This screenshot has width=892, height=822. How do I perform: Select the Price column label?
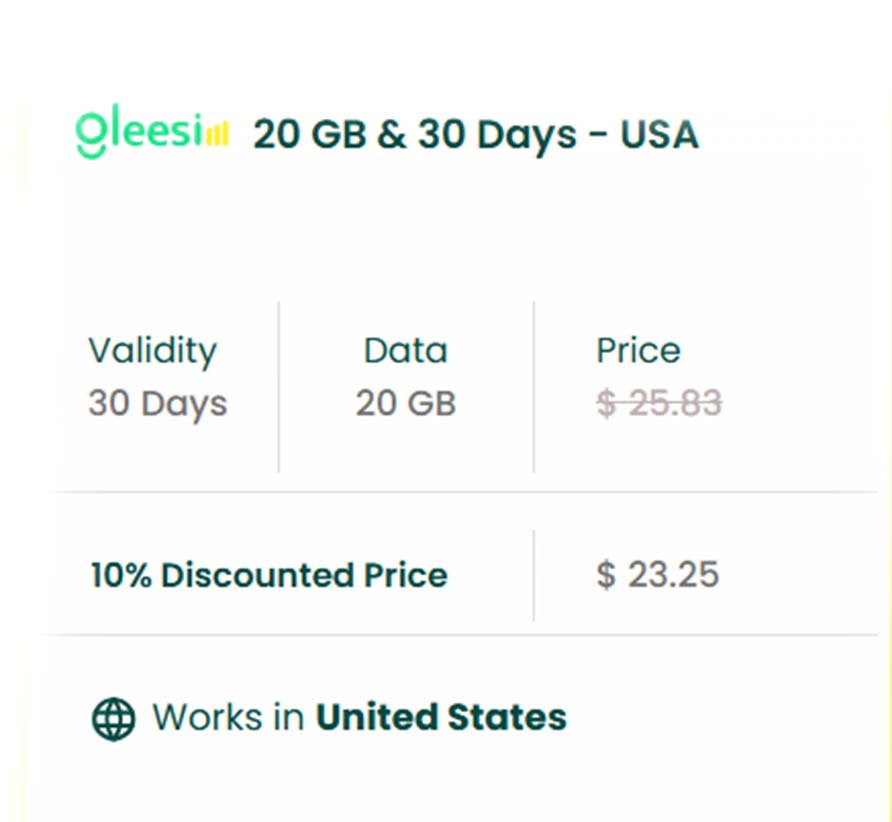click(x=638, y=351)
